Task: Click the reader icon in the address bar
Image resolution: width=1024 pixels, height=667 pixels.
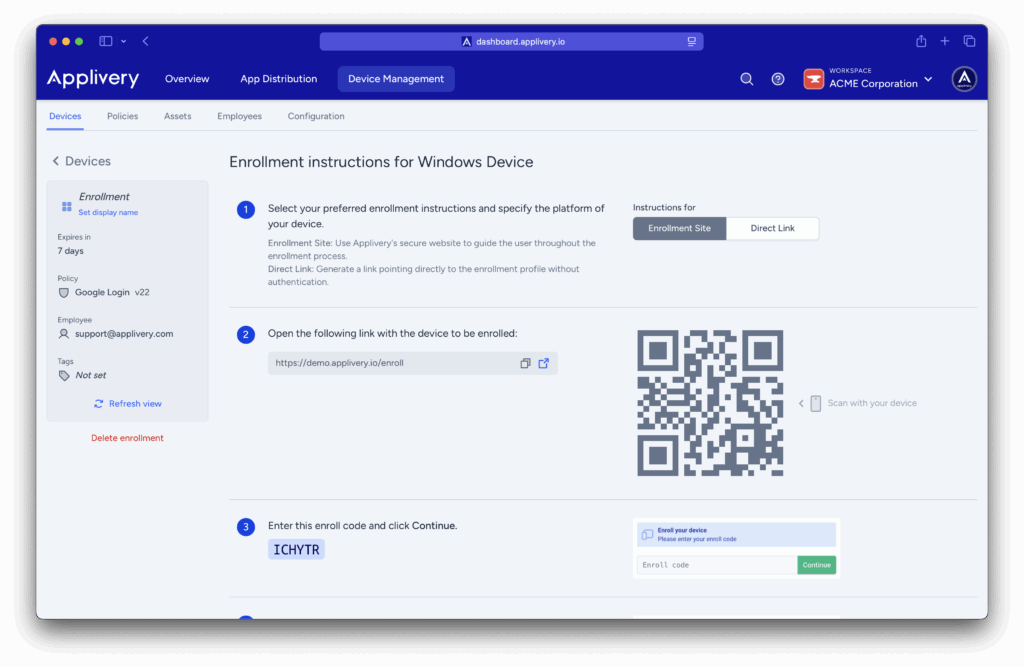Action: click(692, 41)
